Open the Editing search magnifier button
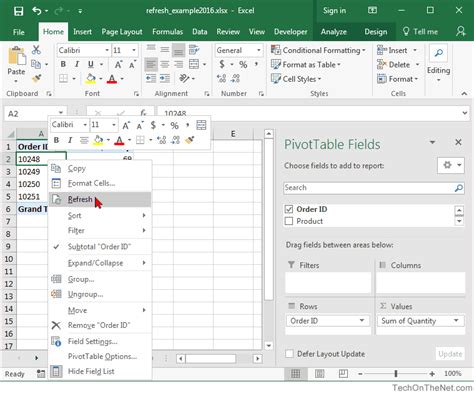This screenshot has height=397, width=474. pos(438,53)
